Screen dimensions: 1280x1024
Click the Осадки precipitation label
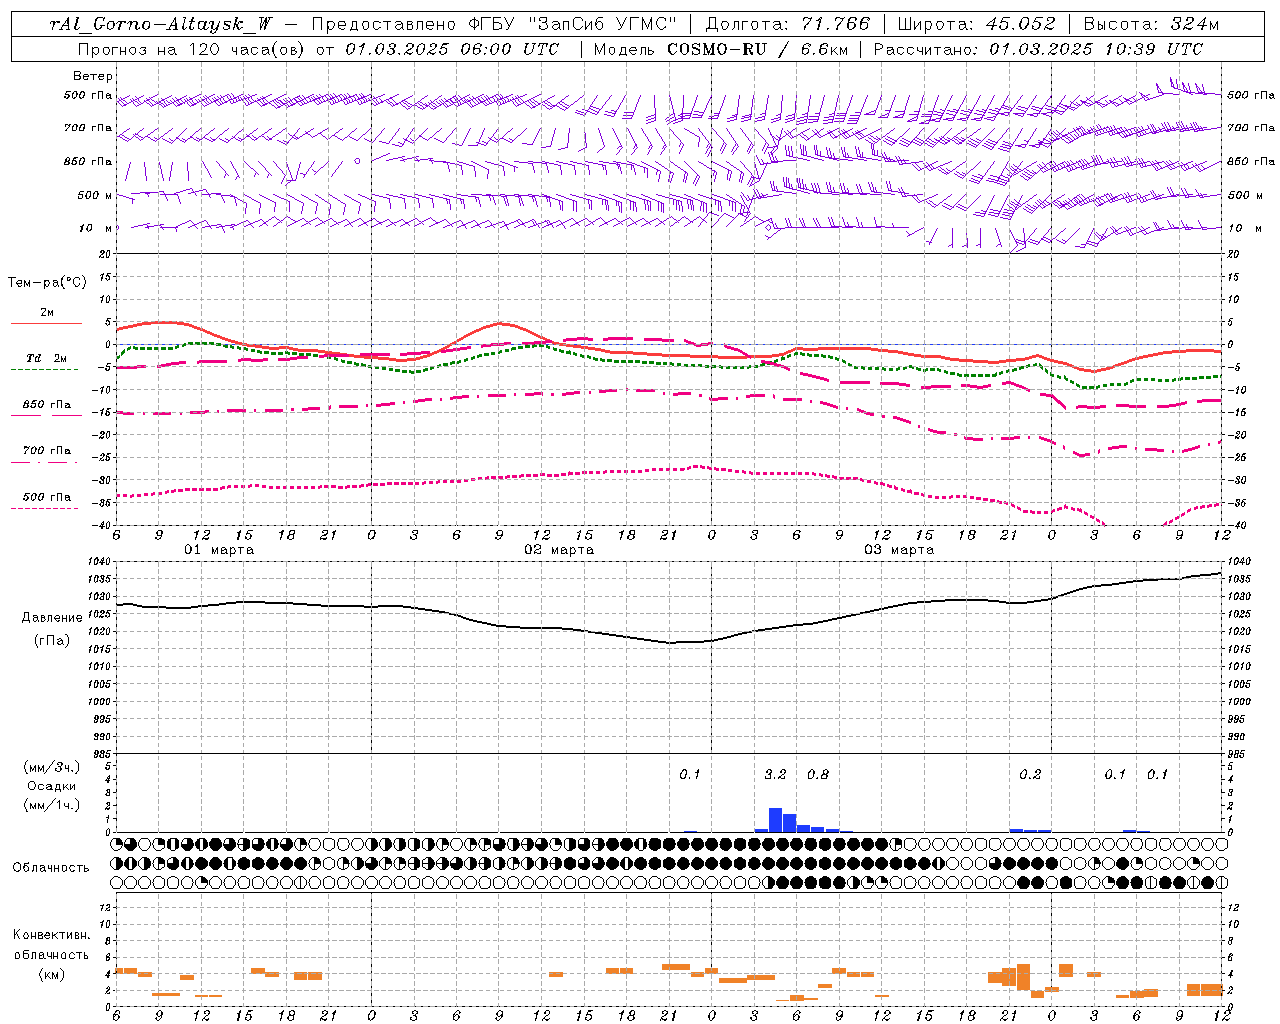52,786
